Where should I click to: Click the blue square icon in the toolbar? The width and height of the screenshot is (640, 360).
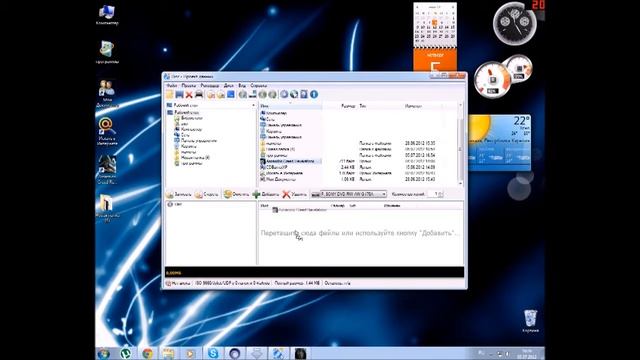[x=231, y=94]
